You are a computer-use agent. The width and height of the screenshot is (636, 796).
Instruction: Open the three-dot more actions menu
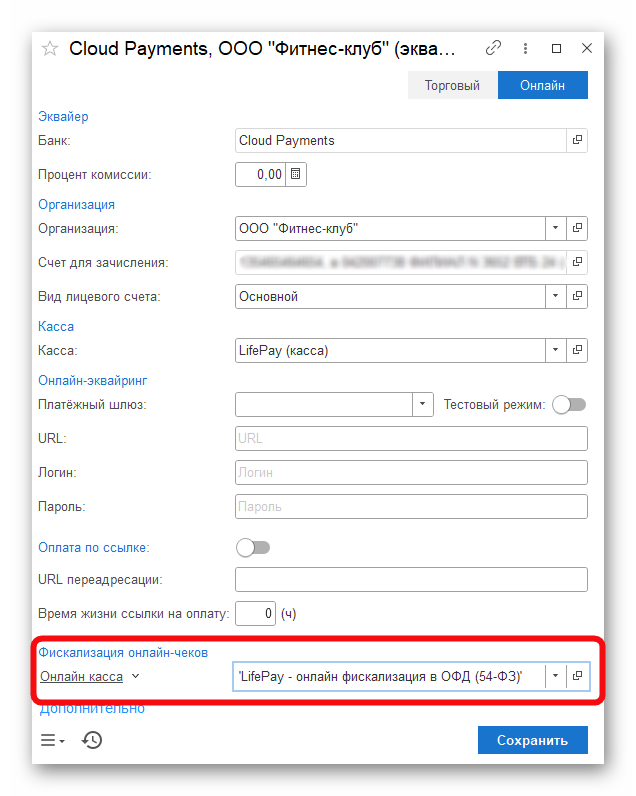coord(525,48)
